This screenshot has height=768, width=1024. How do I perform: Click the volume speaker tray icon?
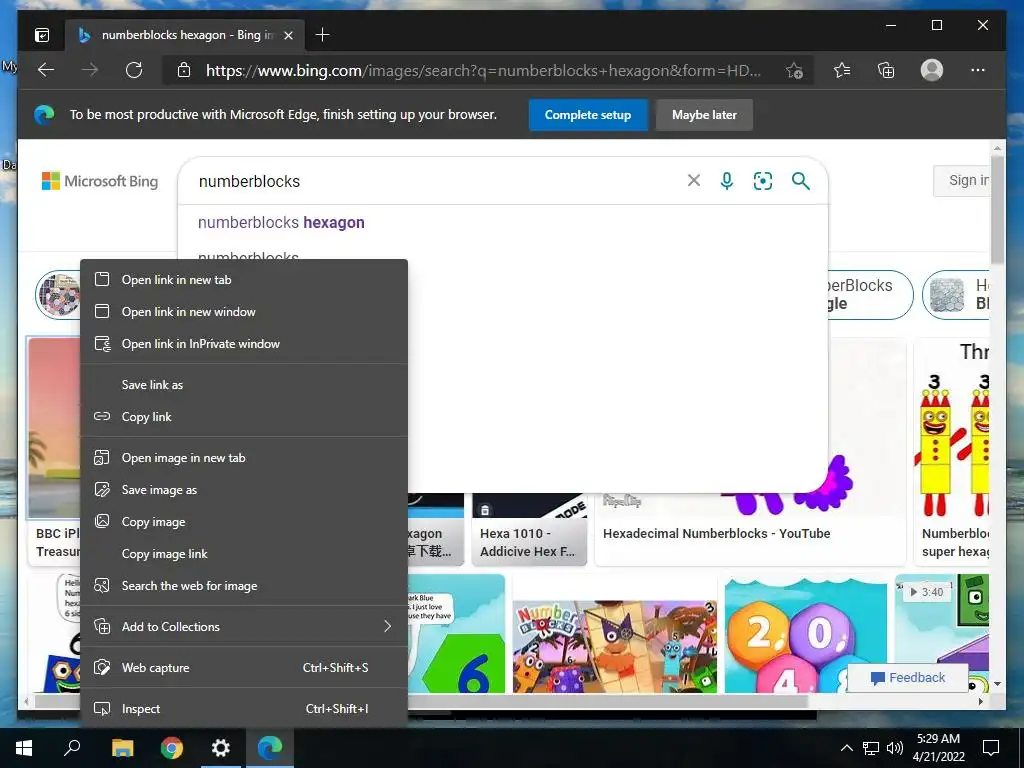click(895, 748)
